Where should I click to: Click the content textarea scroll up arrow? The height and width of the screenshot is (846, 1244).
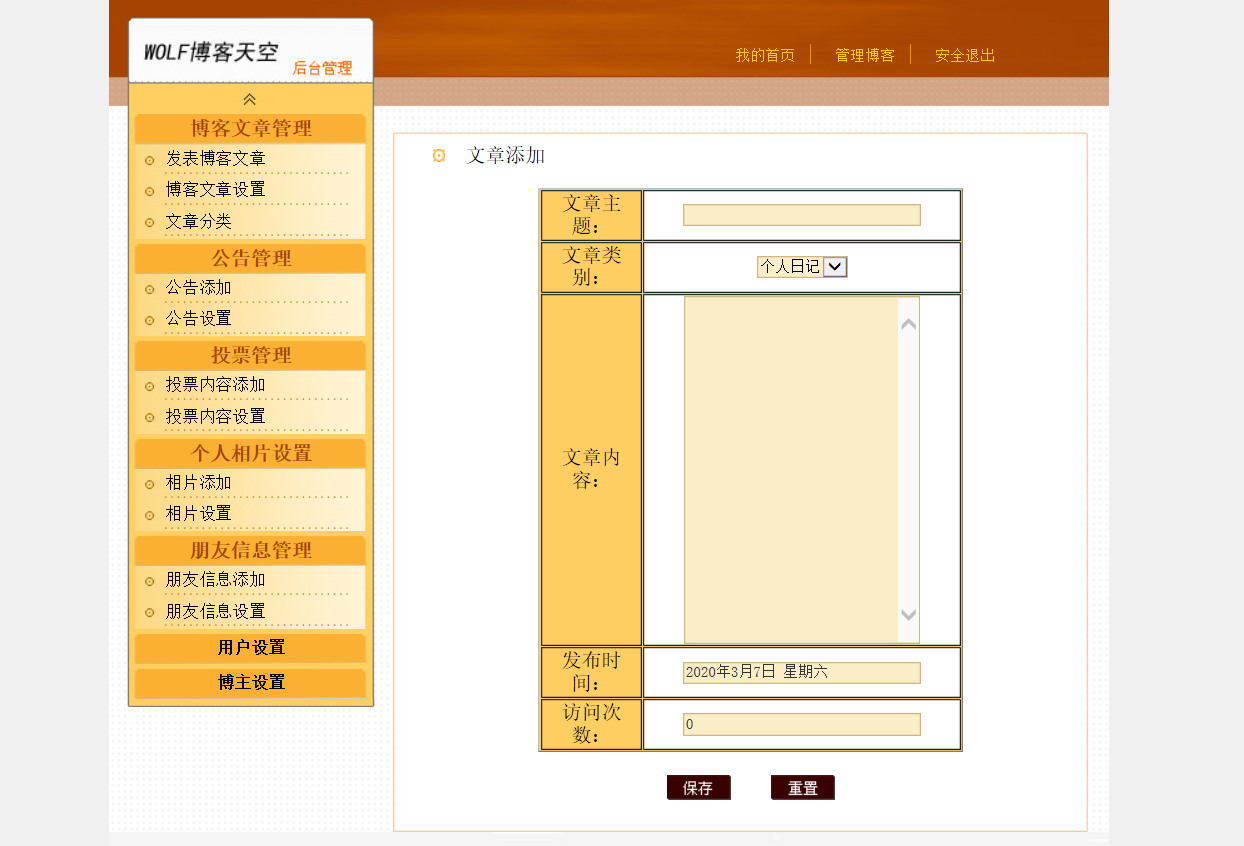click(x=909, y=324)
